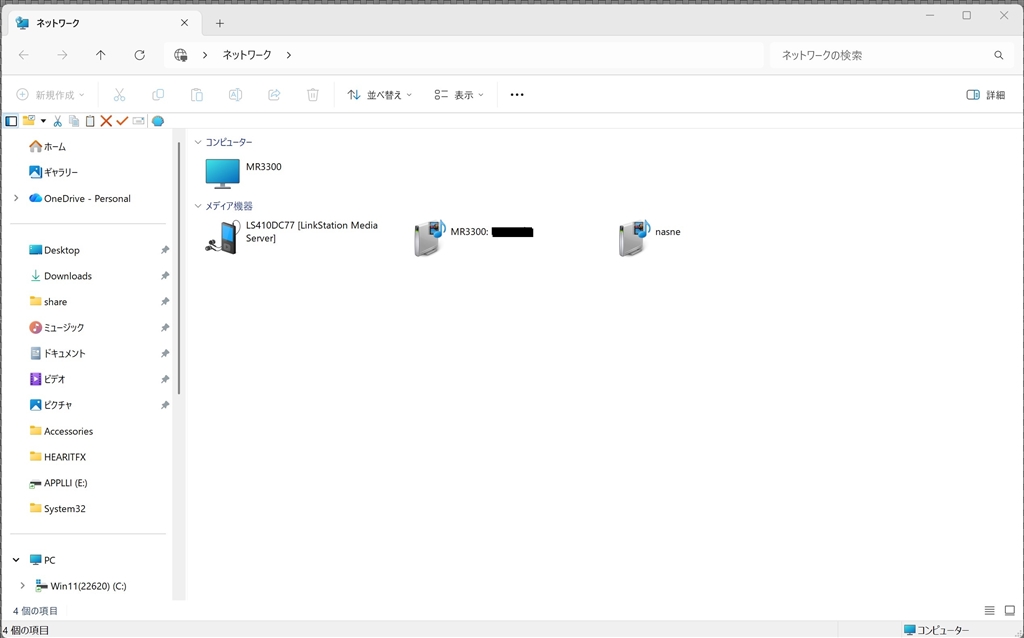Click small scissors icon in classic toolbar
1024x638 pixels.
[x=57, y=121]
